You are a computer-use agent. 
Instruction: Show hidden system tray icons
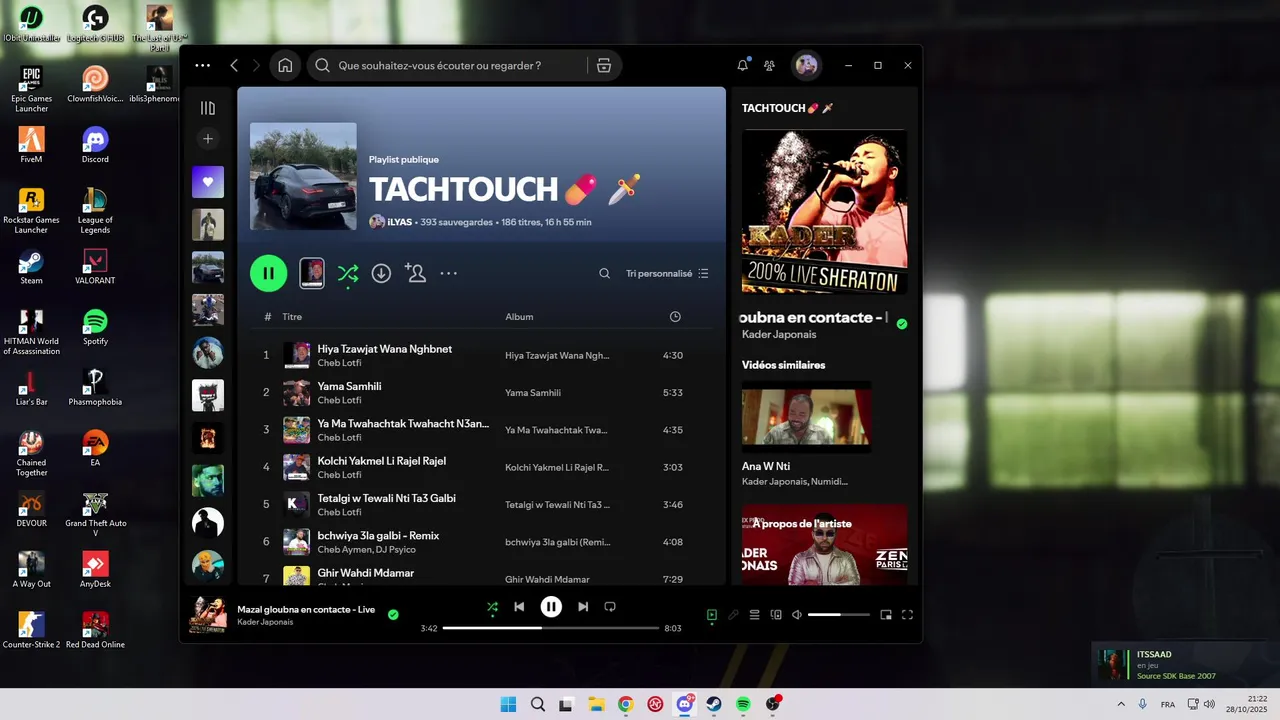coord(1120,704)
